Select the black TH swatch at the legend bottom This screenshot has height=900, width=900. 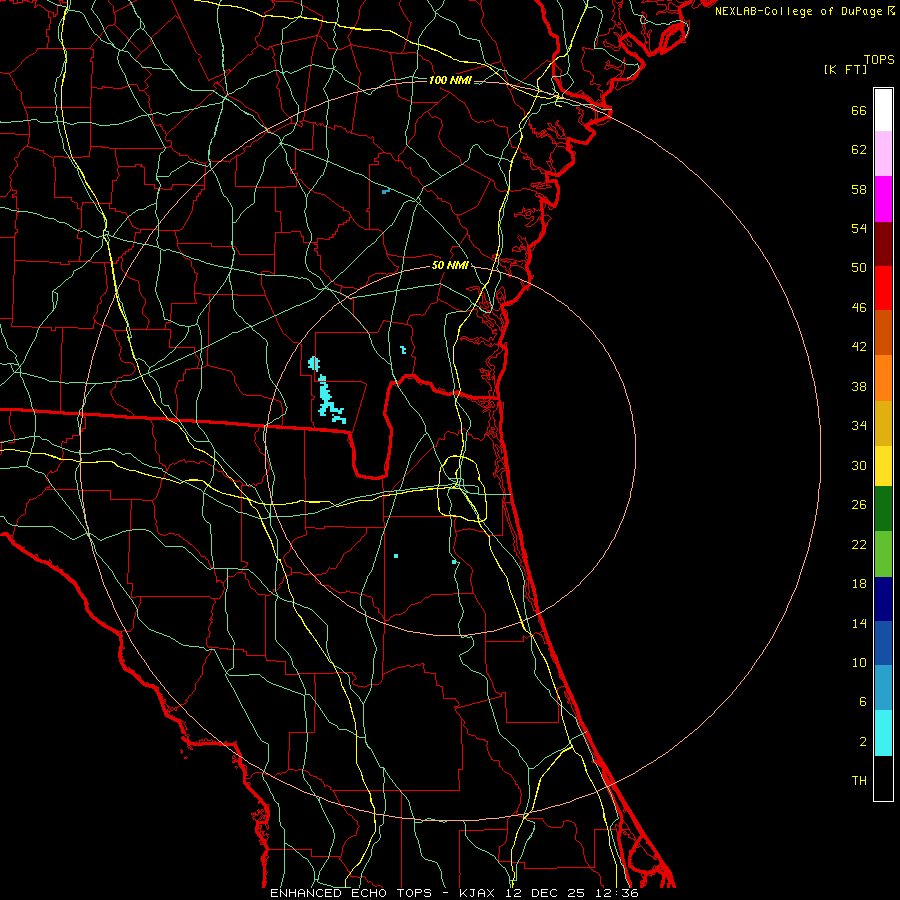(x=883, y=778)
